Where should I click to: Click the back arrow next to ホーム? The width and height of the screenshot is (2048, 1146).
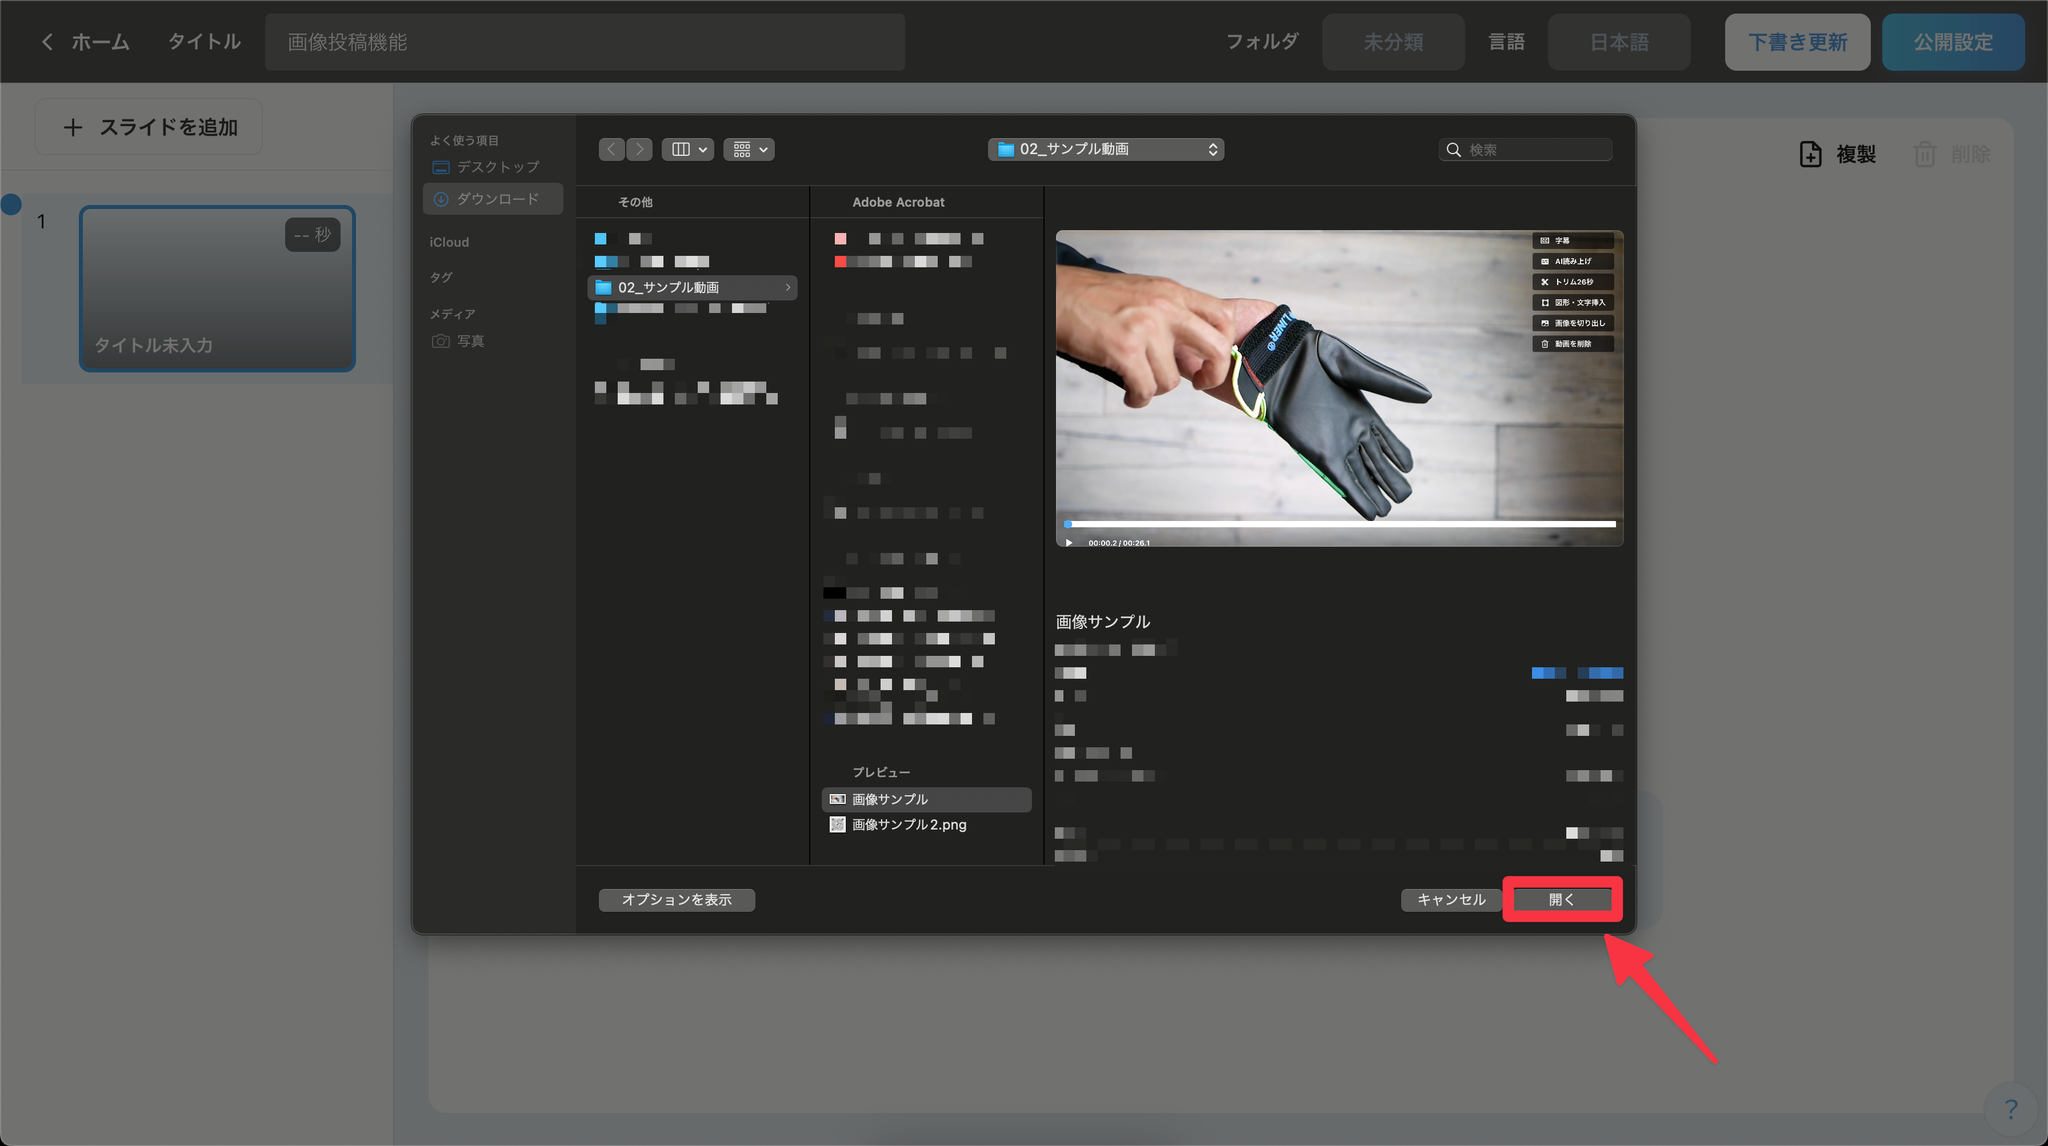click(x=46, y=42)
